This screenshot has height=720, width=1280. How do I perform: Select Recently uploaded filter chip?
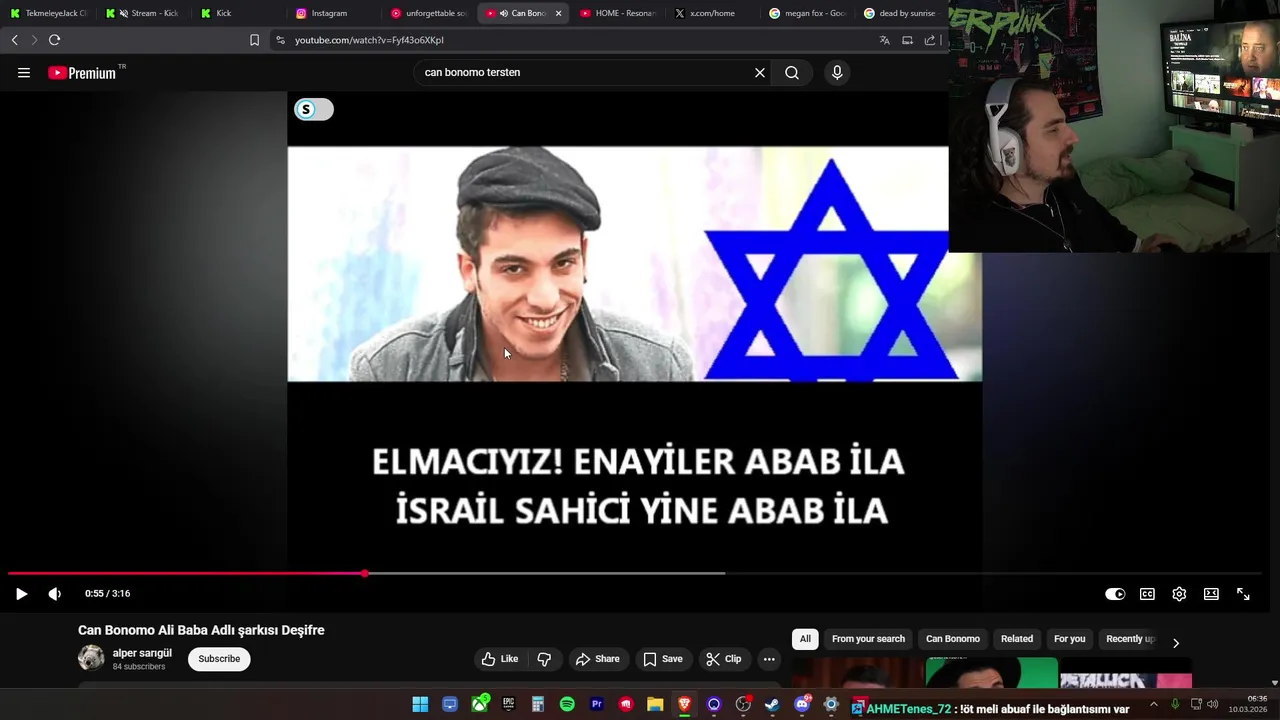click(1130, 639)
